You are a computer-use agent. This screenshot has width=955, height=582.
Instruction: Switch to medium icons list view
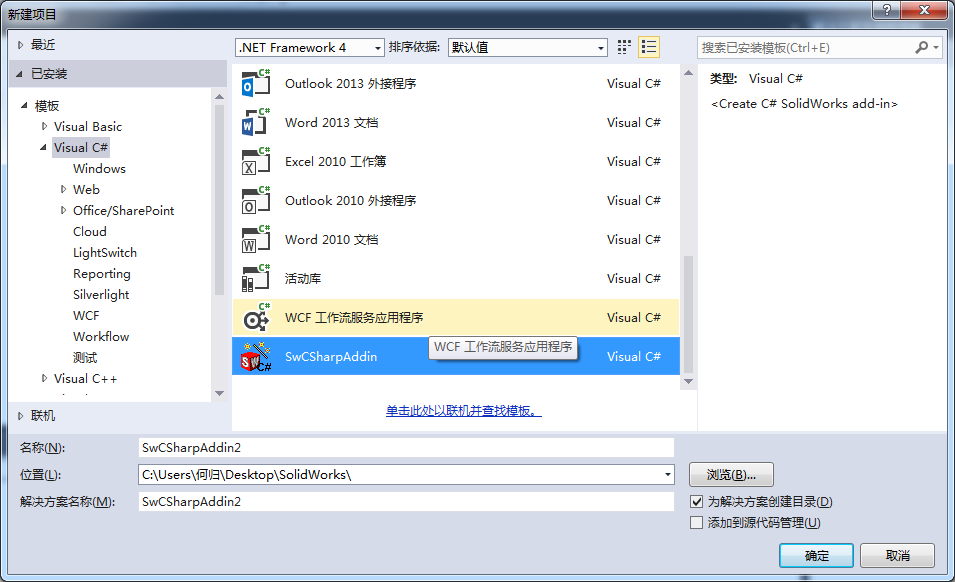(x=649, y=47)
